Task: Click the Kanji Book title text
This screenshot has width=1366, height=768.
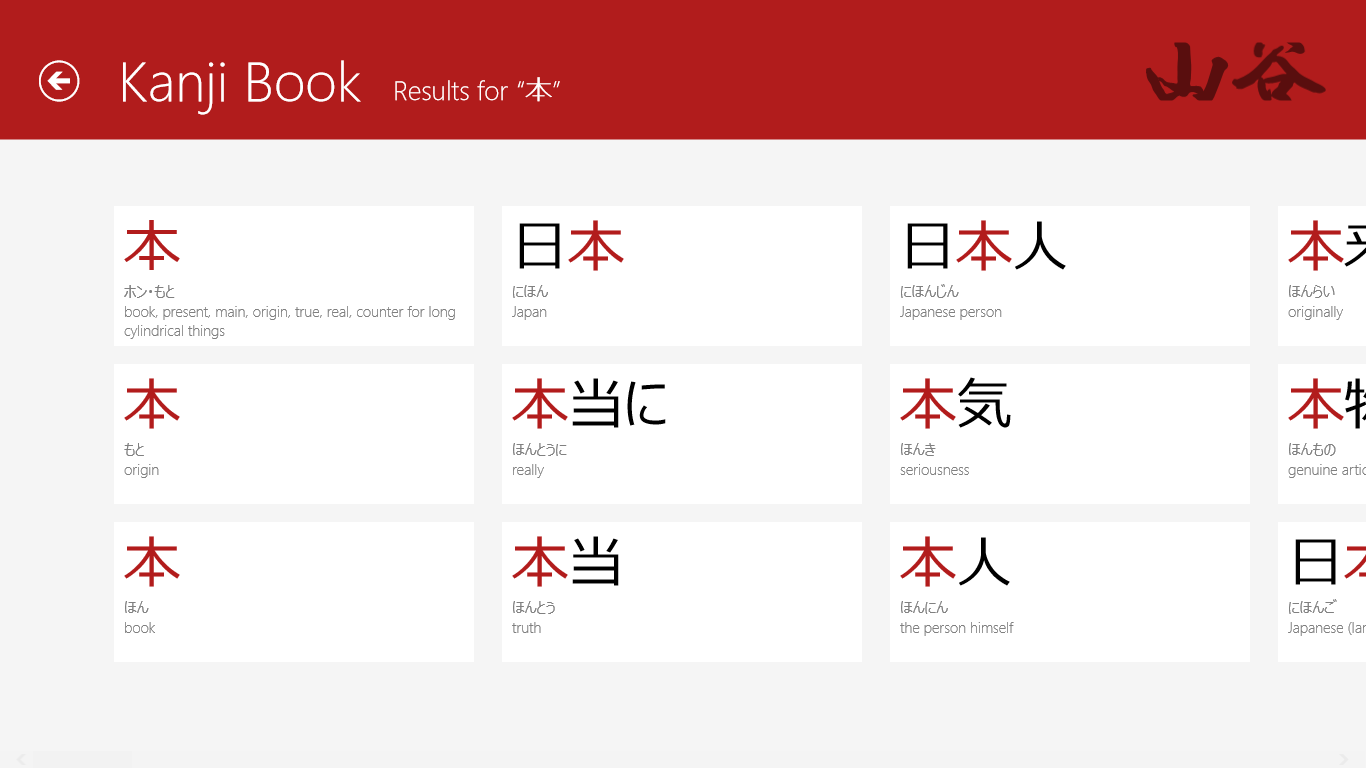Action: coord(240,82)
